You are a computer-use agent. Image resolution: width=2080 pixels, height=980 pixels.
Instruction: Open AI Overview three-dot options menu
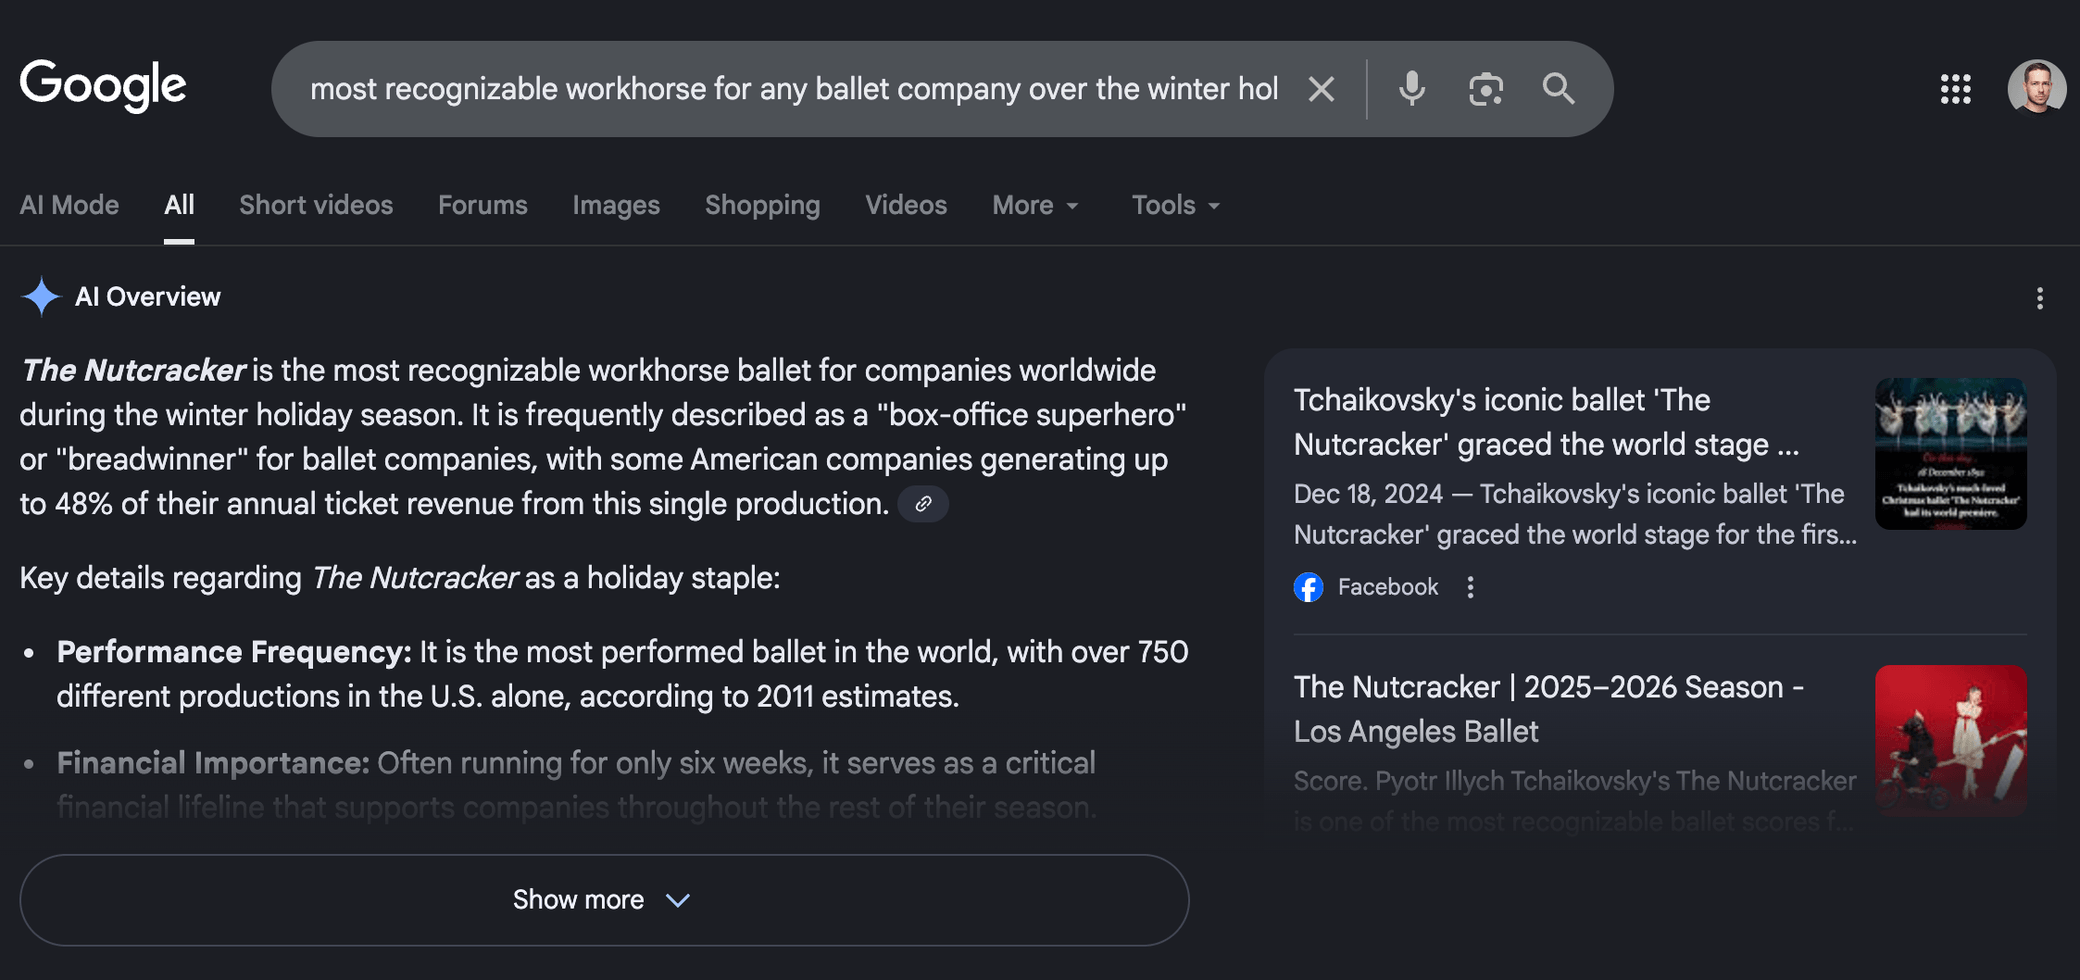pyautogui.click(x=2039, y=298)
